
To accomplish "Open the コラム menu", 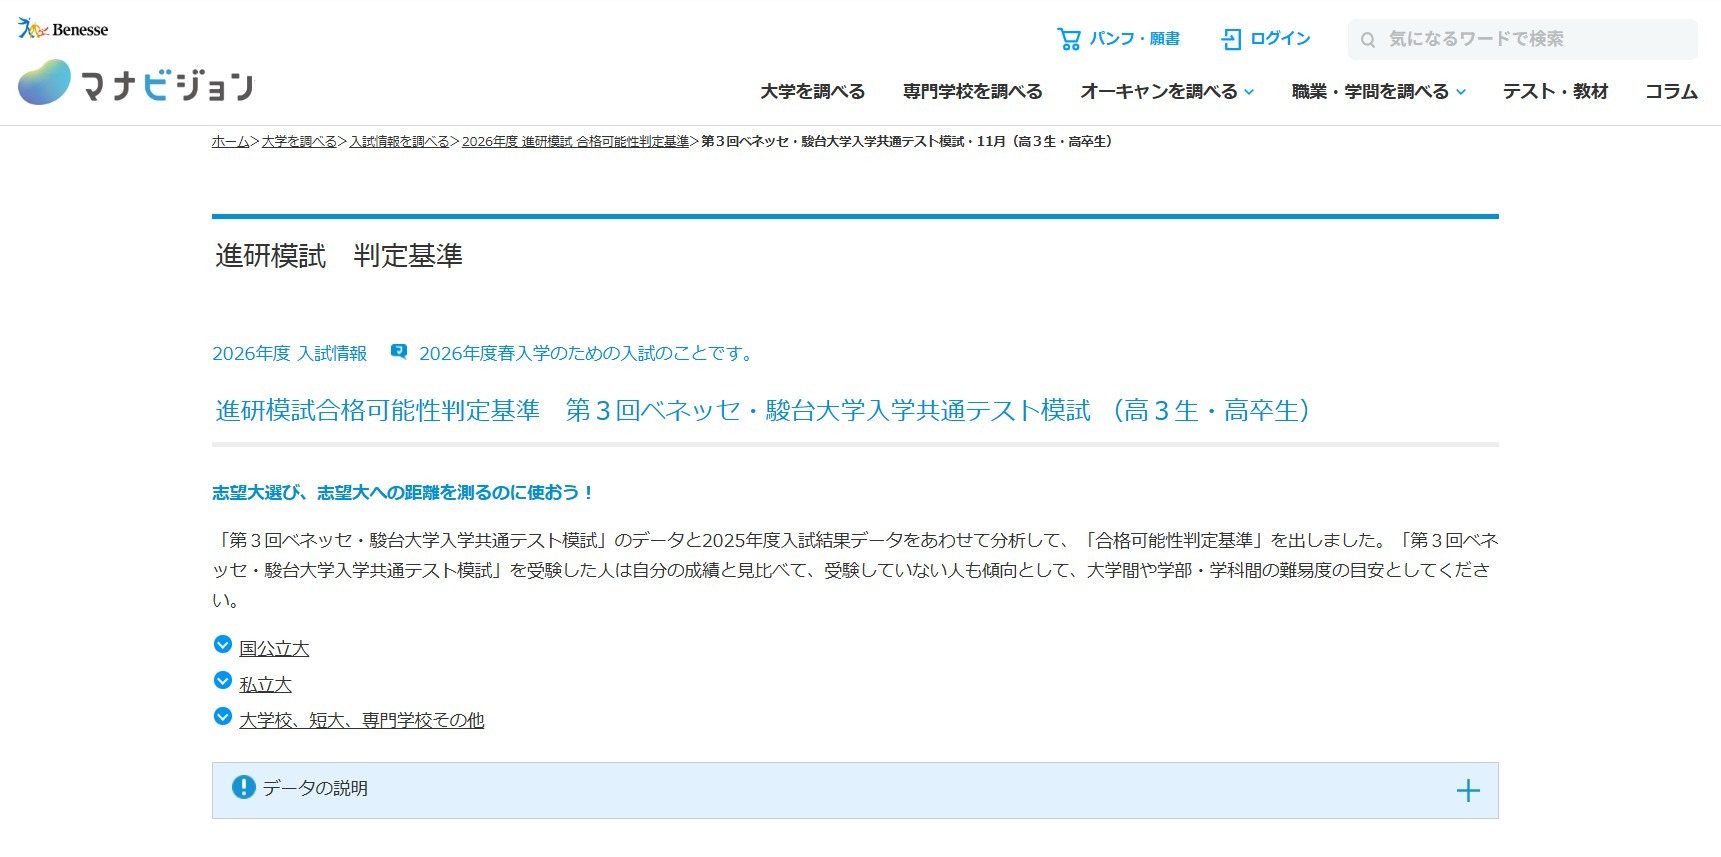I will [1671, 91].
